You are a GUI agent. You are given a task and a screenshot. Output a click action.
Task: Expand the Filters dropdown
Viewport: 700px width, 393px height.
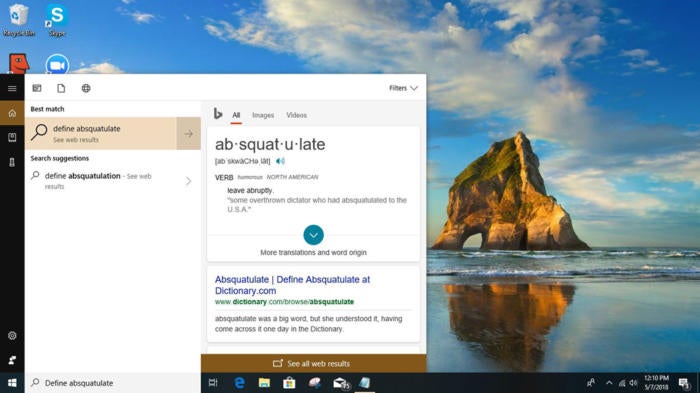pyautogui.click(x=403, y=88)
